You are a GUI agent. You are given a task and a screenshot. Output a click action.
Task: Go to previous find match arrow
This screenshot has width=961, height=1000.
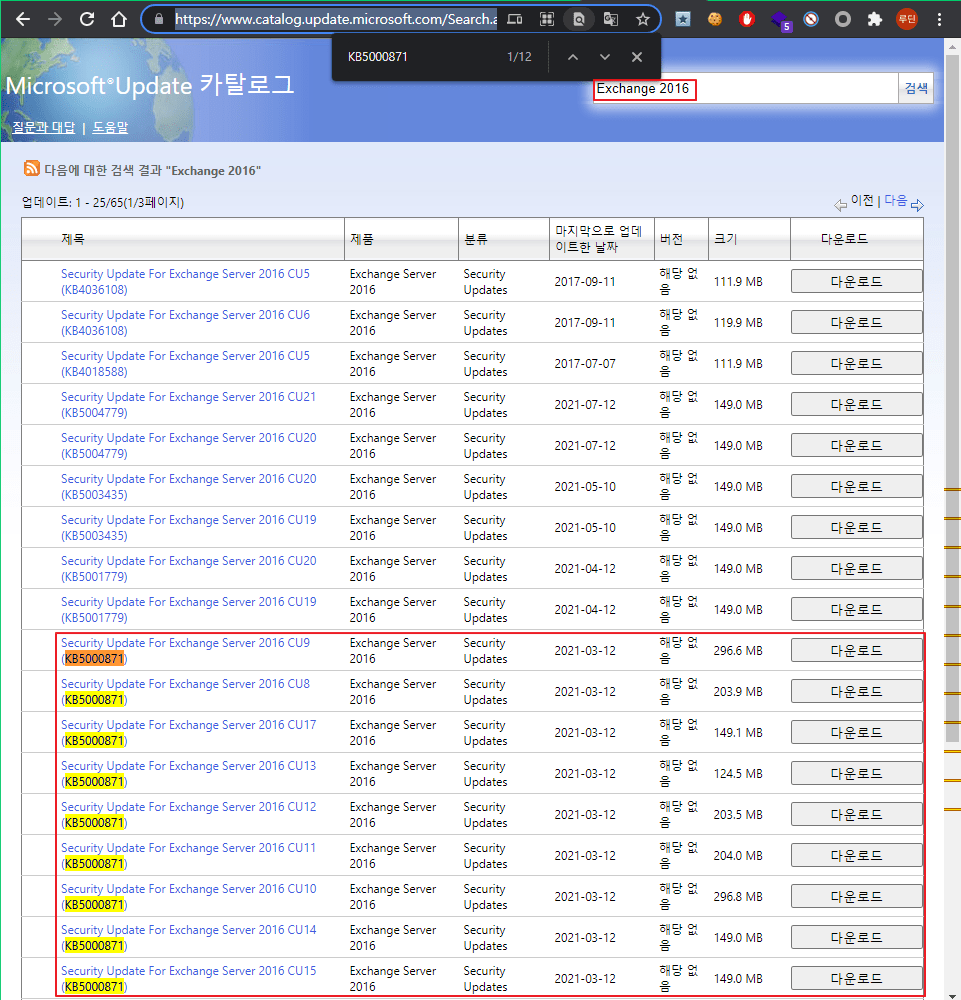[x=573, y=57]
